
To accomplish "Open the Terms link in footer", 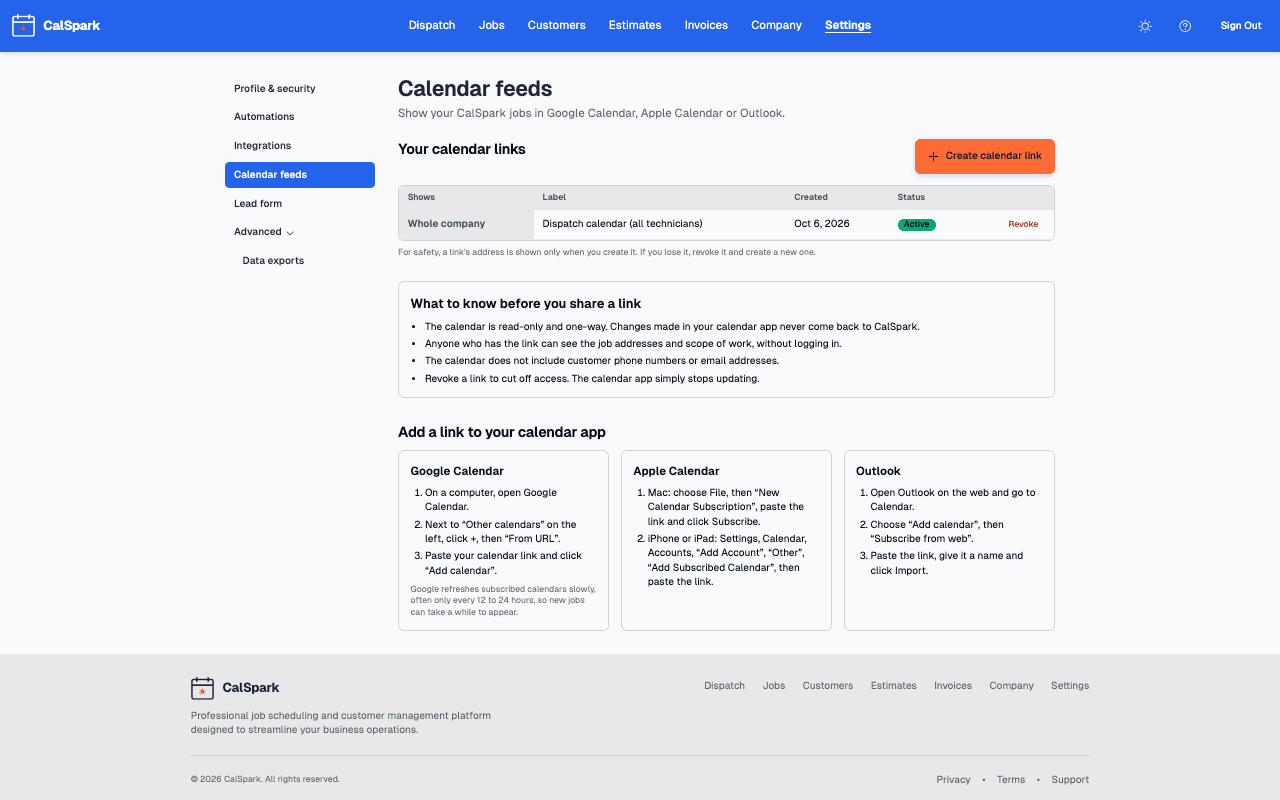I will point(1011,780).
